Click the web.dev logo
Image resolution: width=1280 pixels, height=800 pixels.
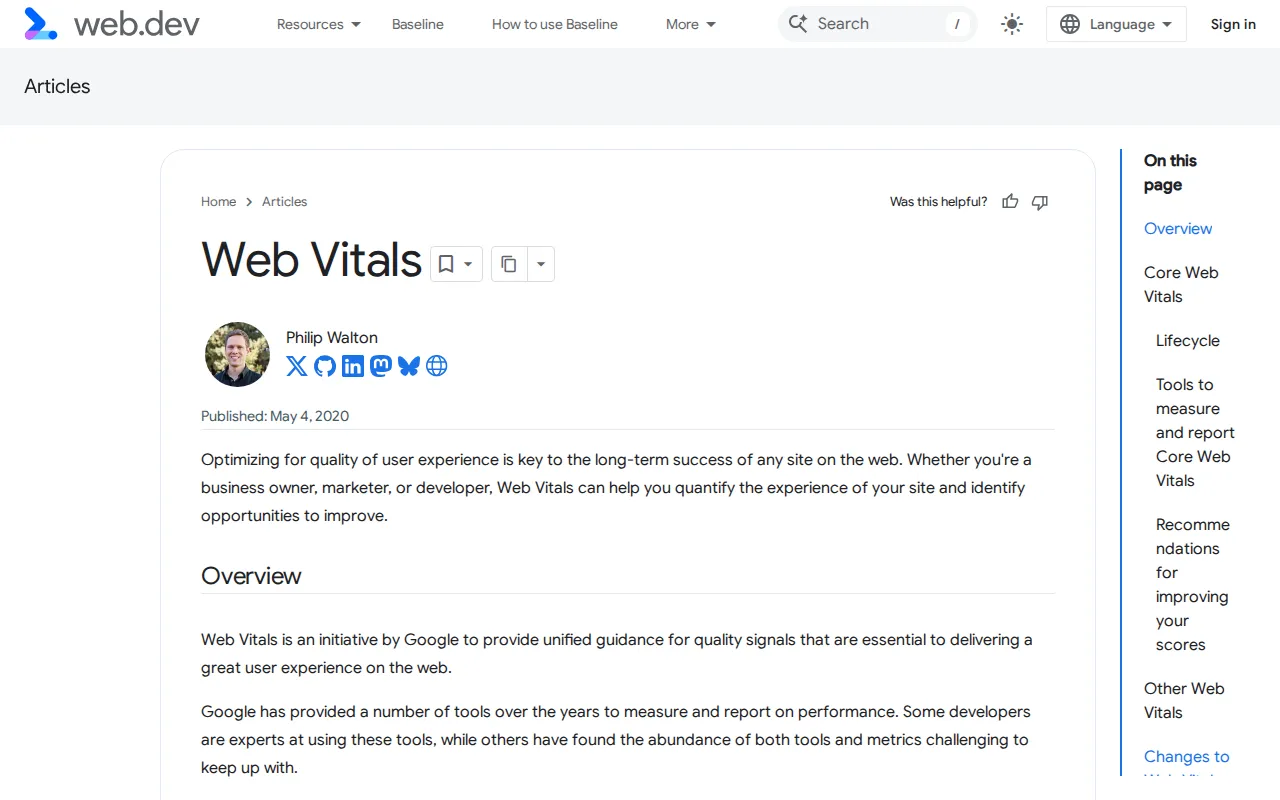tap(110, 23)
